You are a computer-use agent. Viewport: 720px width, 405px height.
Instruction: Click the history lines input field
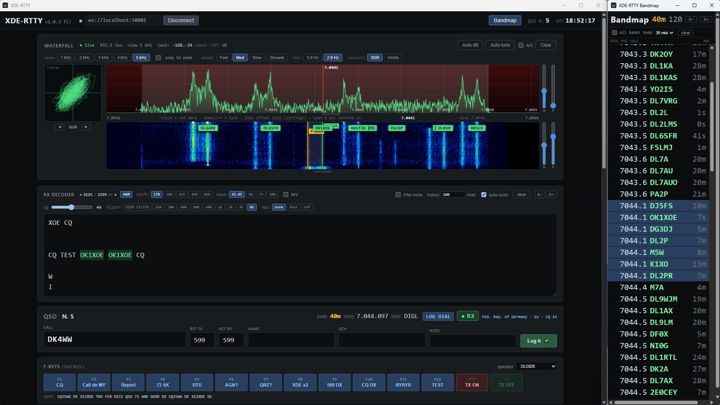coord(452,195)
